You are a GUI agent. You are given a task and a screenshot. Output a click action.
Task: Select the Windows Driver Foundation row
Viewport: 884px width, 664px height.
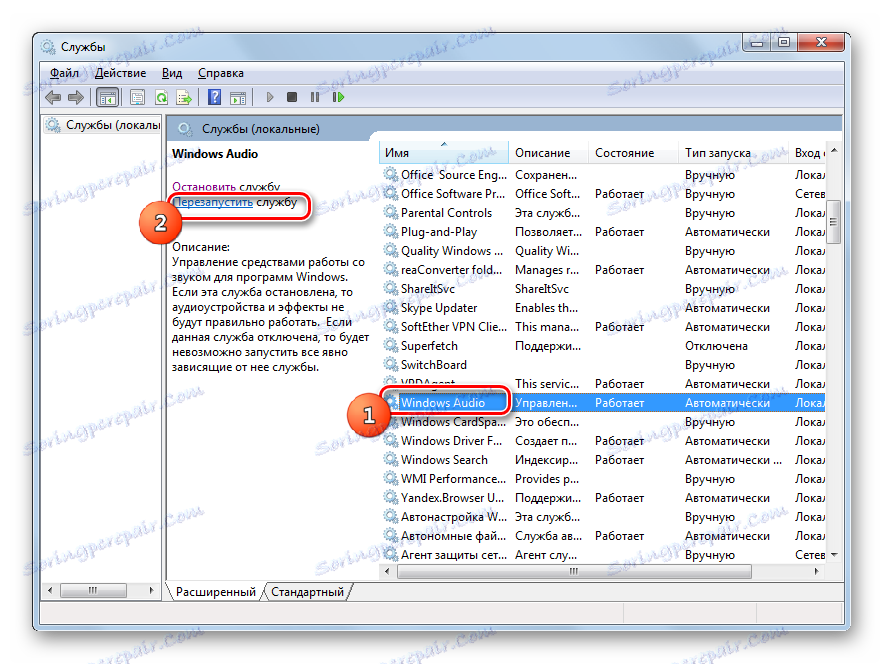(x=603, y=441)
